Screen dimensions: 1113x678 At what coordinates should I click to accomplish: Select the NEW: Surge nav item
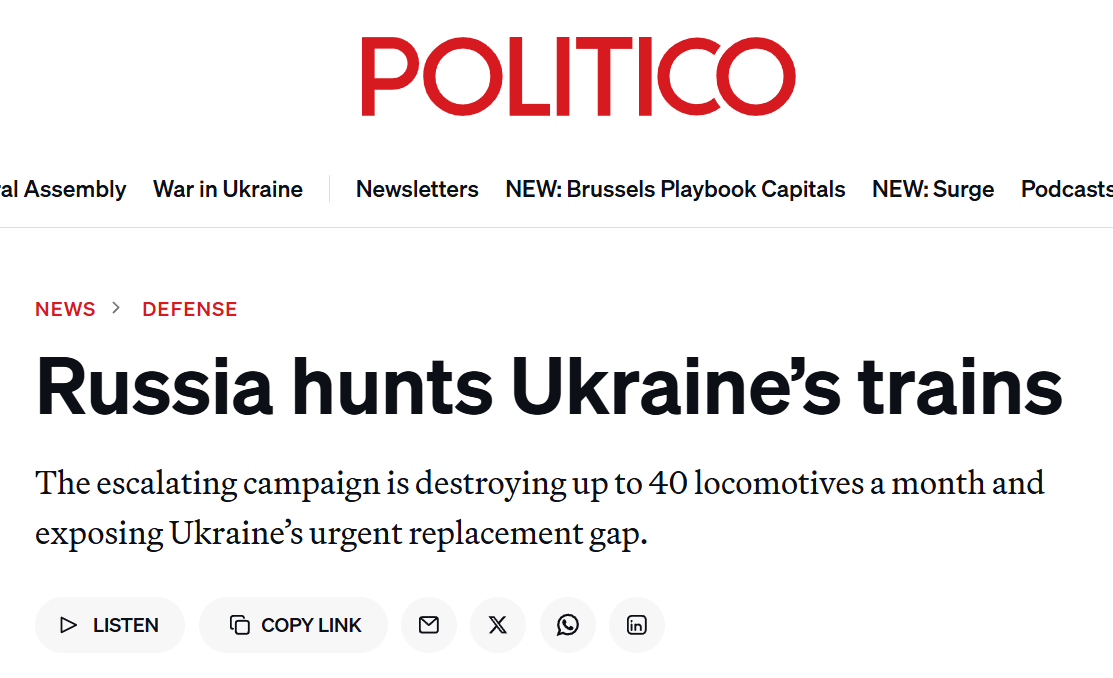(933, 189)
